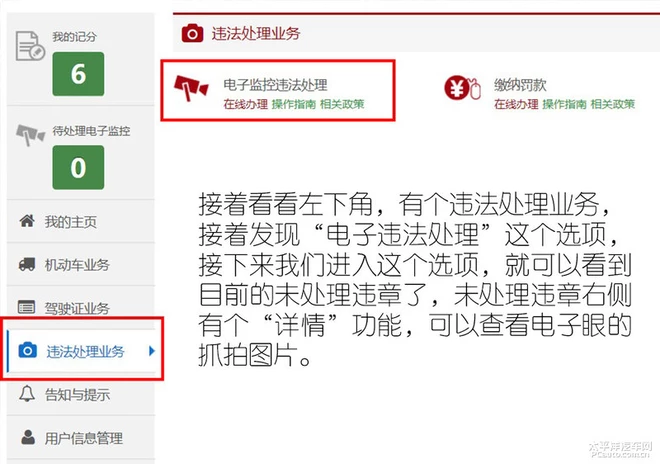Click the person icon for 用户信息管理
This screenshot has width=660, height=464.
pyautogui.click(x=28, y=437)
